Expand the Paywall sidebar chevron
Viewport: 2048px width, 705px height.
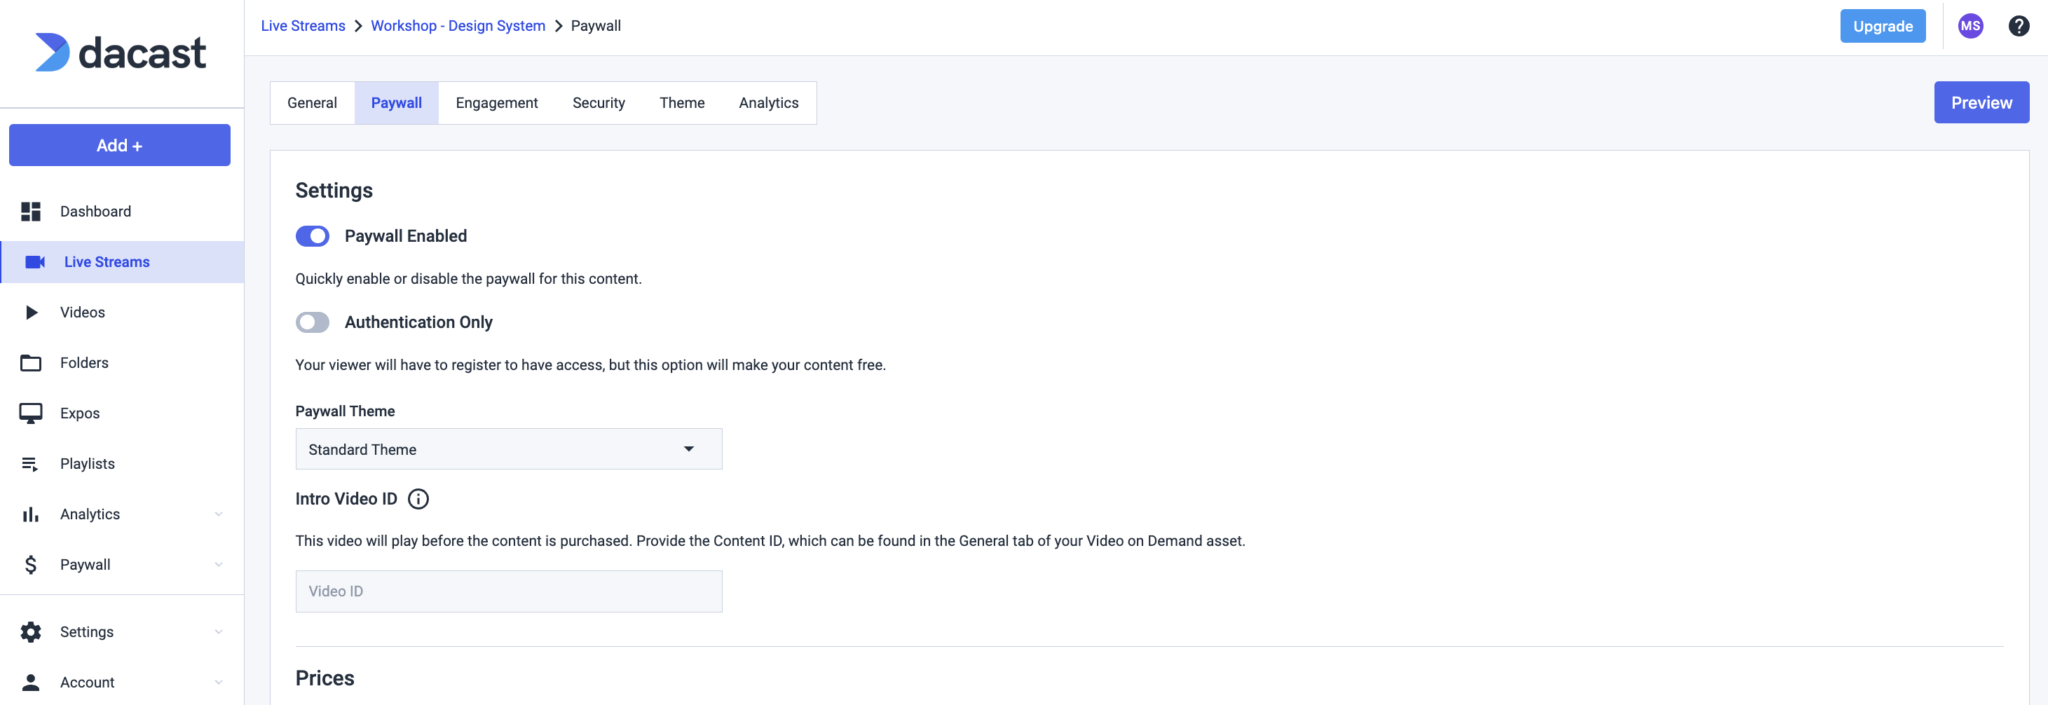coord(218,565)
